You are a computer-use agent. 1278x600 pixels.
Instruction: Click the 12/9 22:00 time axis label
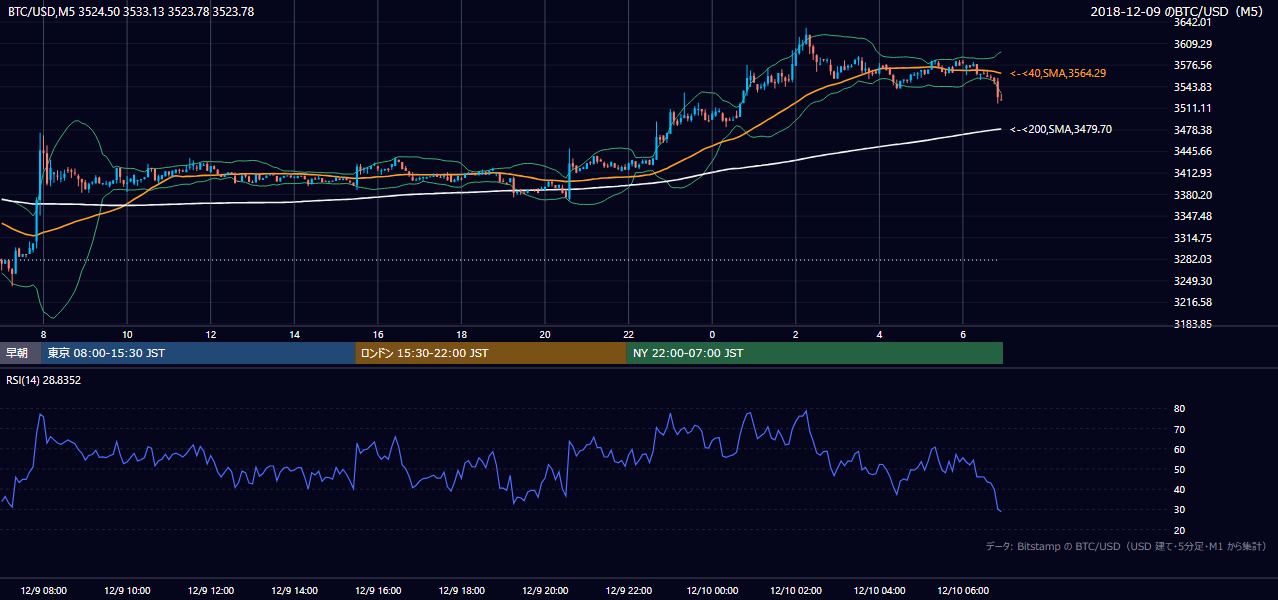pyautogui.click(x=629, y=591)
